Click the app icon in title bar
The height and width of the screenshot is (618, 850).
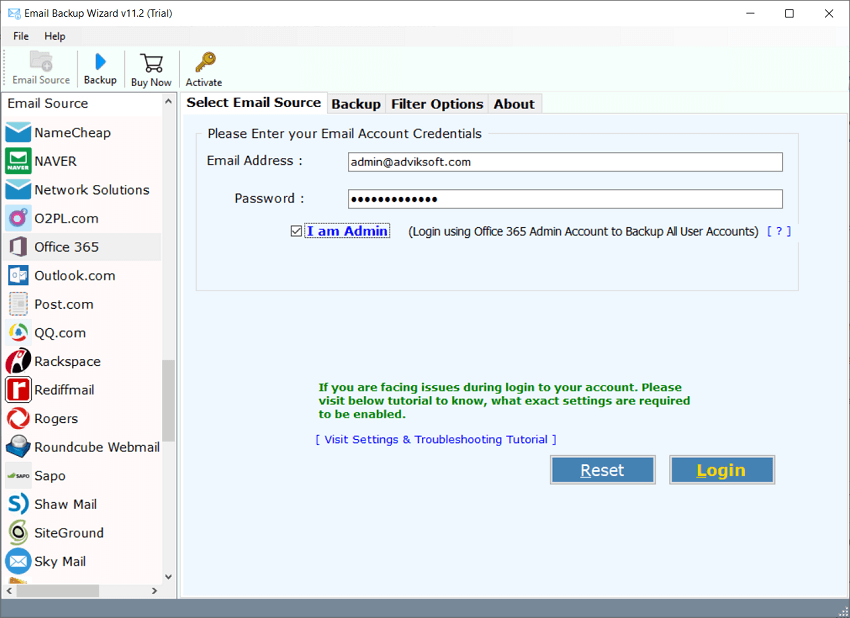[x=14, y=13]
